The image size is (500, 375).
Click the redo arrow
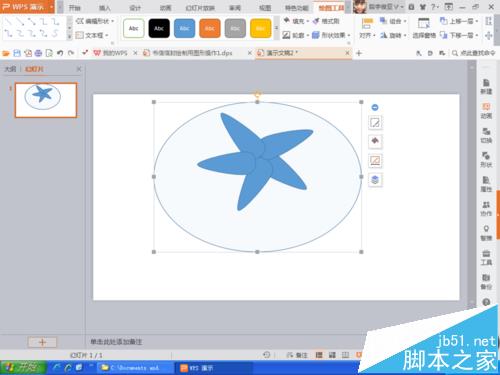(71, 53)
